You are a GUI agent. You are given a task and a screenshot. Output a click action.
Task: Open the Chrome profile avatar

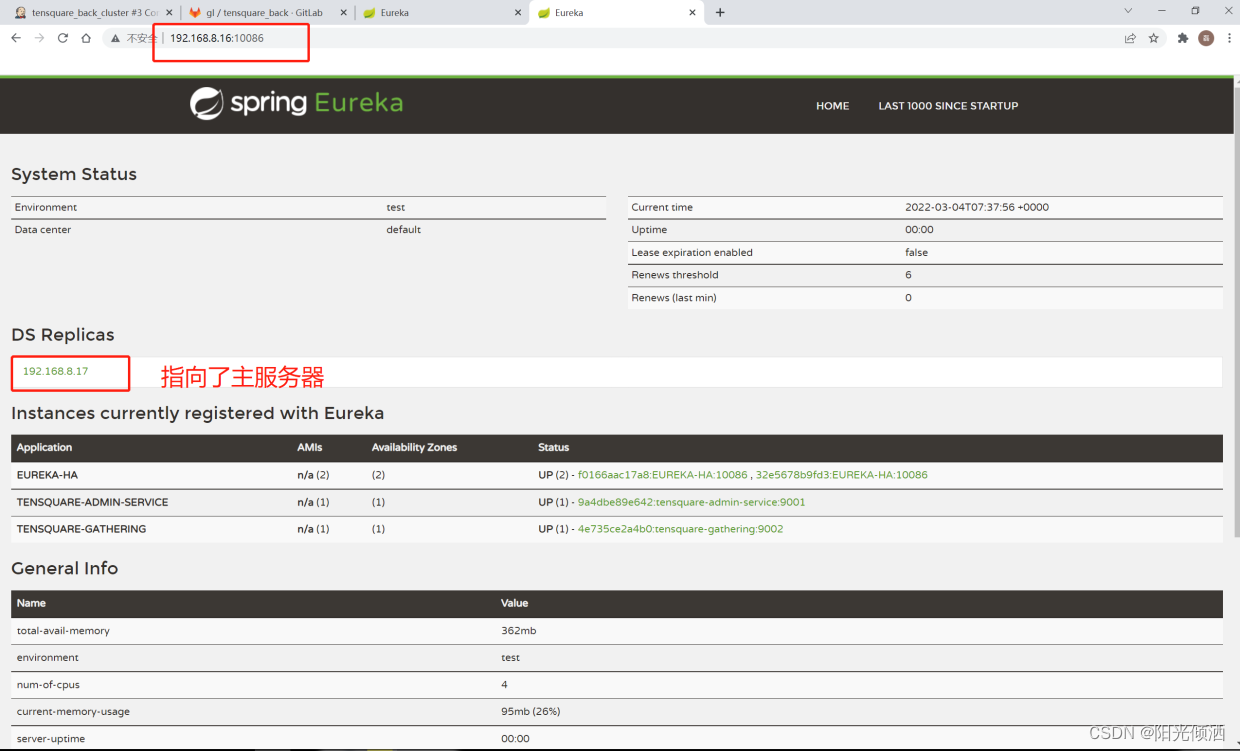[x=1206, y=38]
